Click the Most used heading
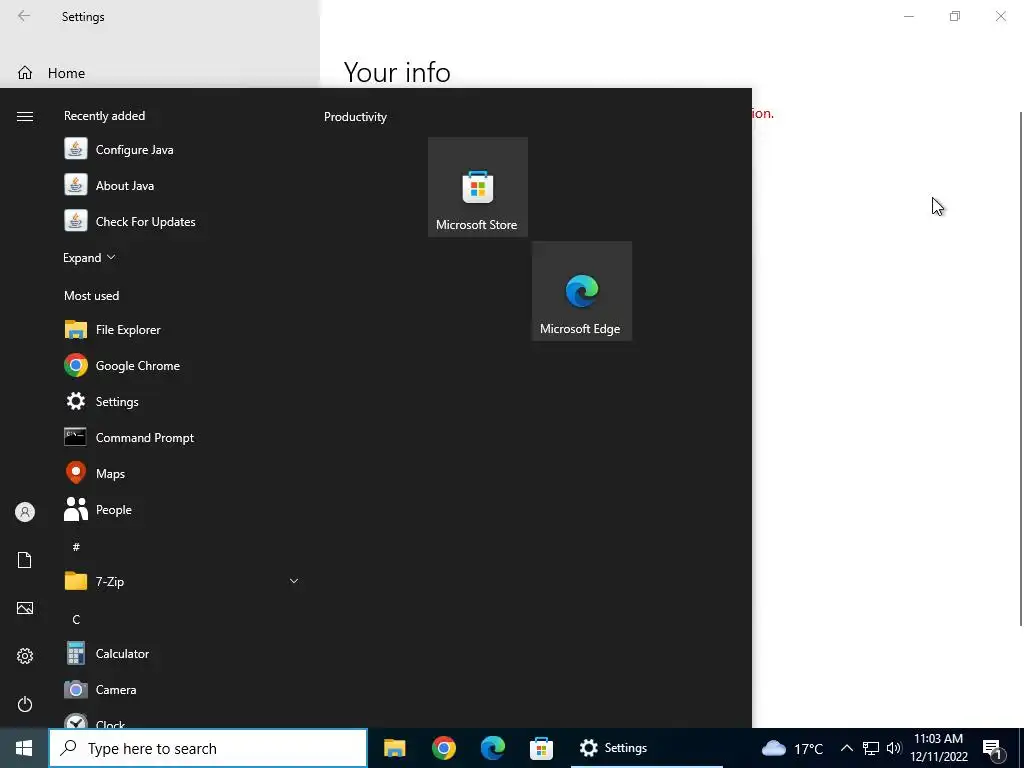The height and width of the screenshot is (768, 1024). point(91,296)
